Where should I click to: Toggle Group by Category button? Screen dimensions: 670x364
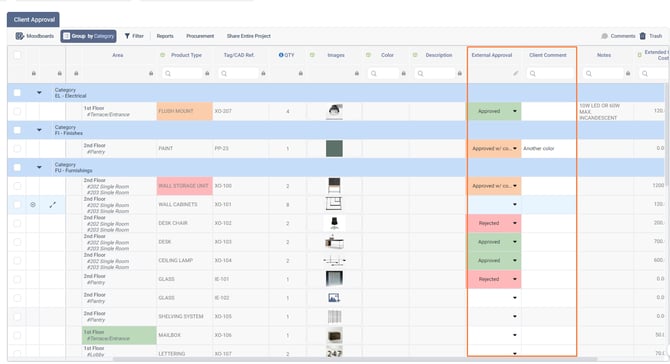tap(88, 36)
